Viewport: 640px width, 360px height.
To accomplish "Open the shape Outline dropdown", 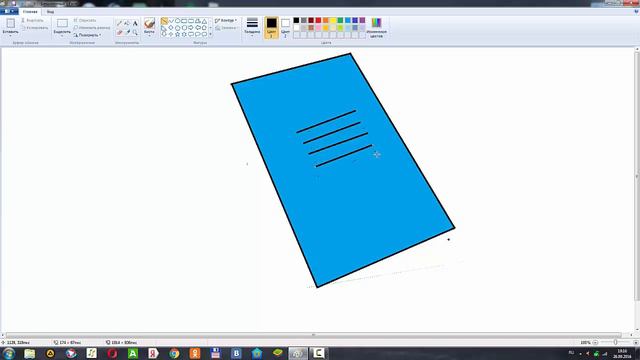I will (x=226, y=20).
